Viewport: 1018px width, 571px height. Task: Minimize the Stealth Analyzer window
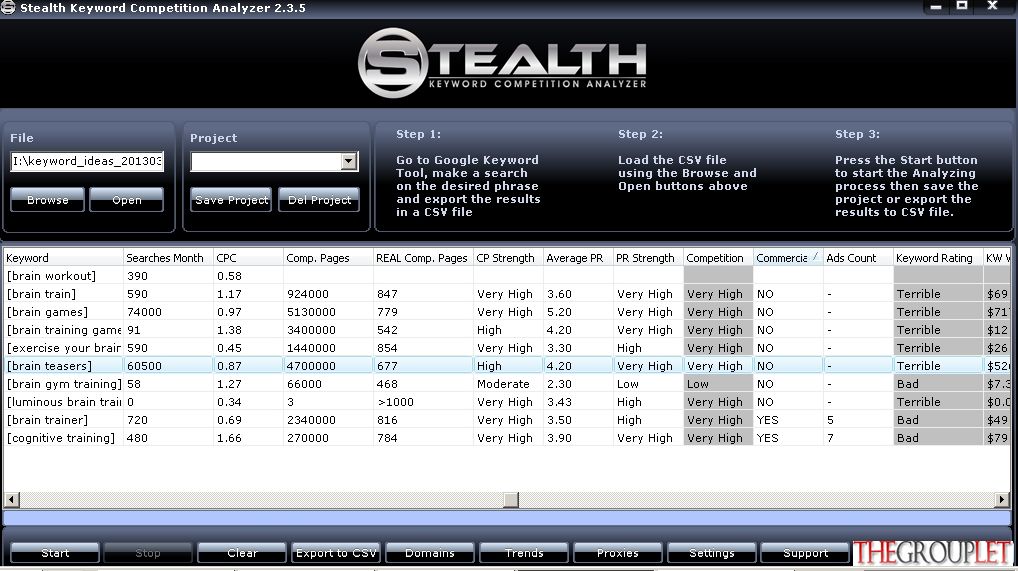pos(936,7)
